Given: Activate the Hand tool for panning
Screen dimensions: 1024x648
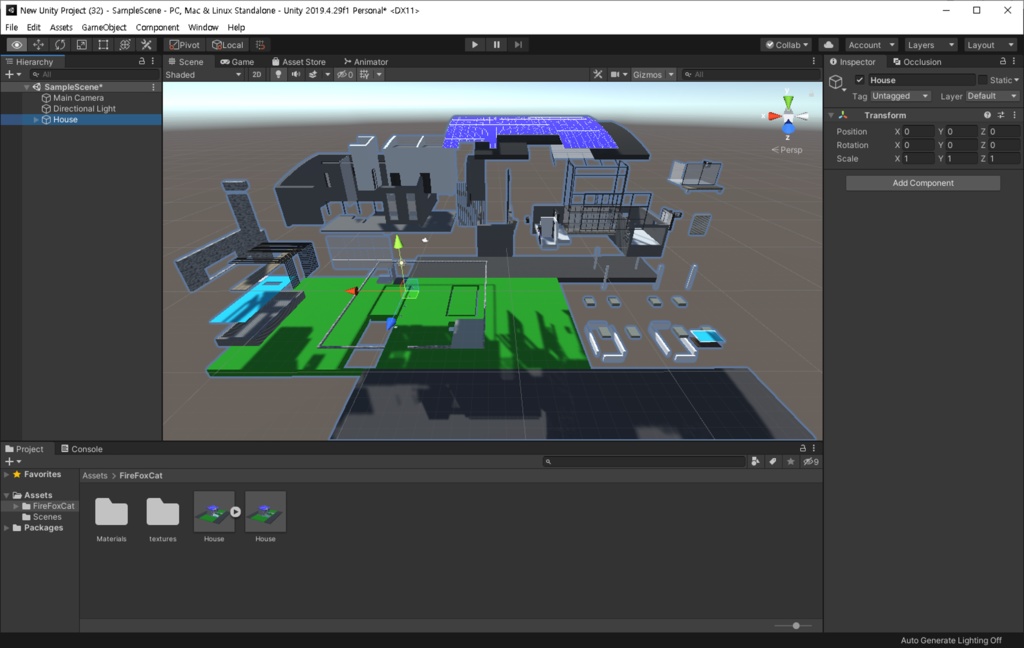Looking at the screenshot, I should [15, 44].
